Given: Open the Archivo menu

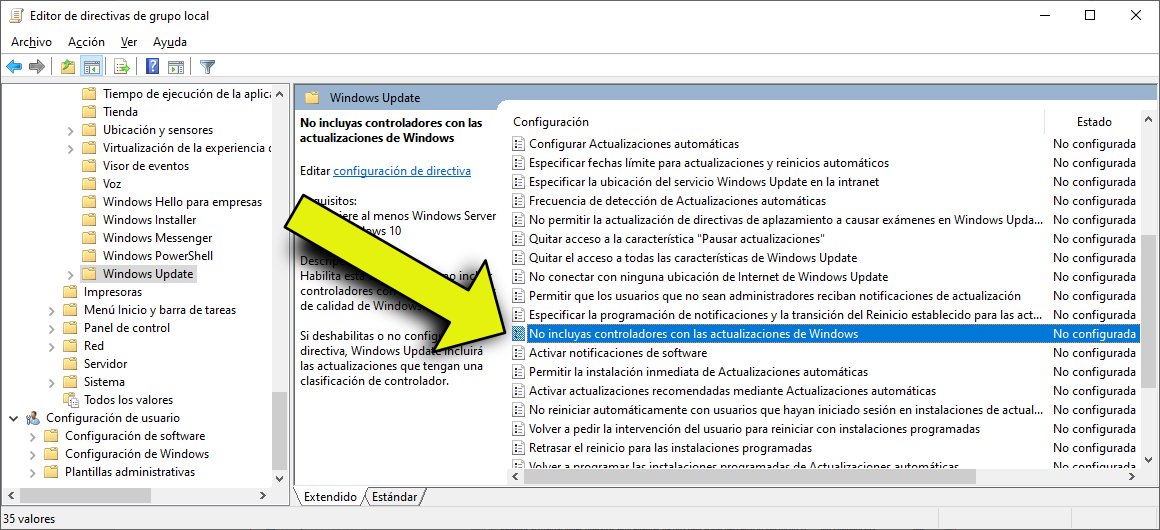Looking at the screenshot, I should (31, 42).
